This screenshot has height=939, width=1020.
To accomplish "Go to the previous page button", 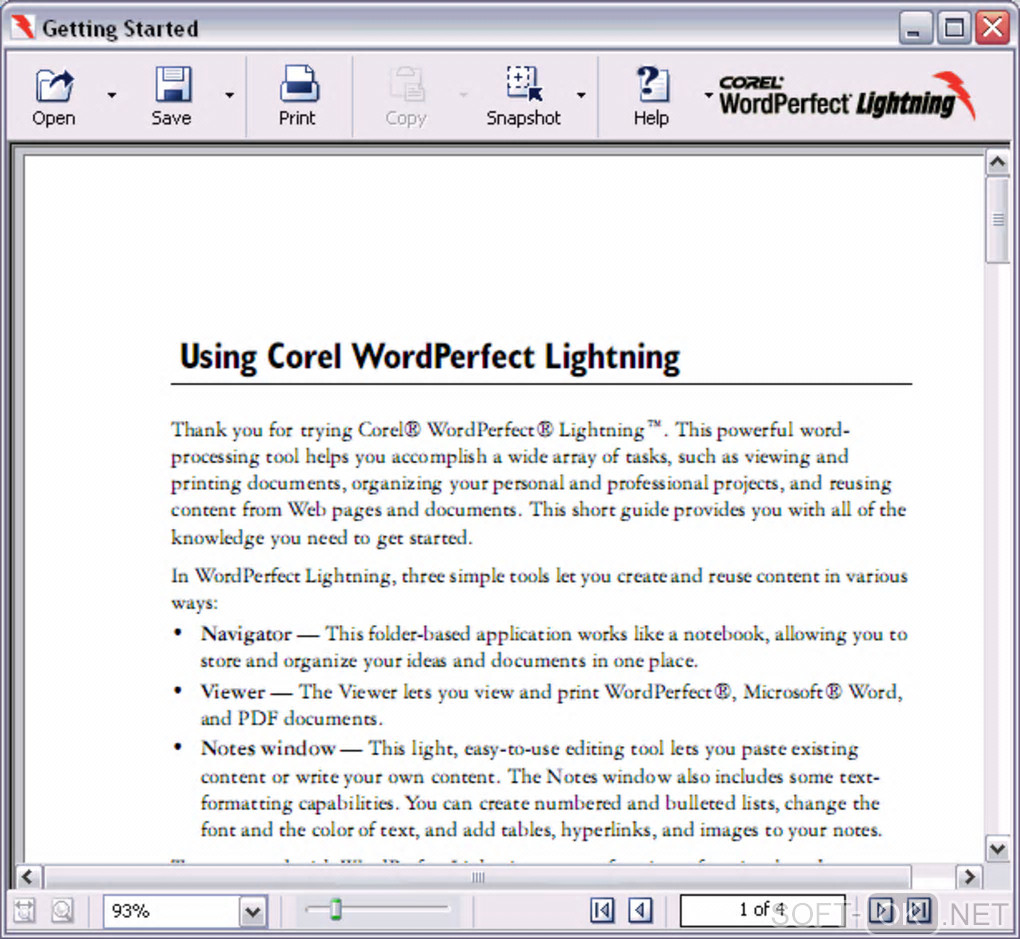I will tap(641, 910).
